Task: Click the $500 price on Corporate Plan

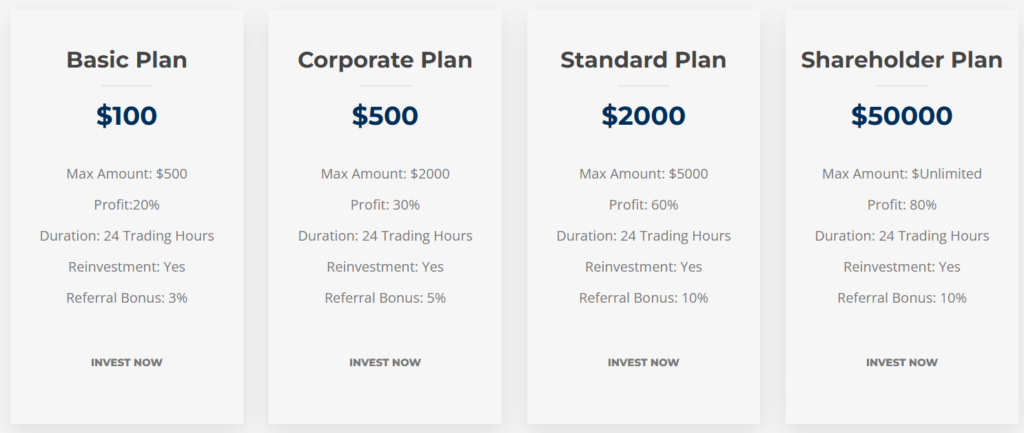Action: point(385,116)
